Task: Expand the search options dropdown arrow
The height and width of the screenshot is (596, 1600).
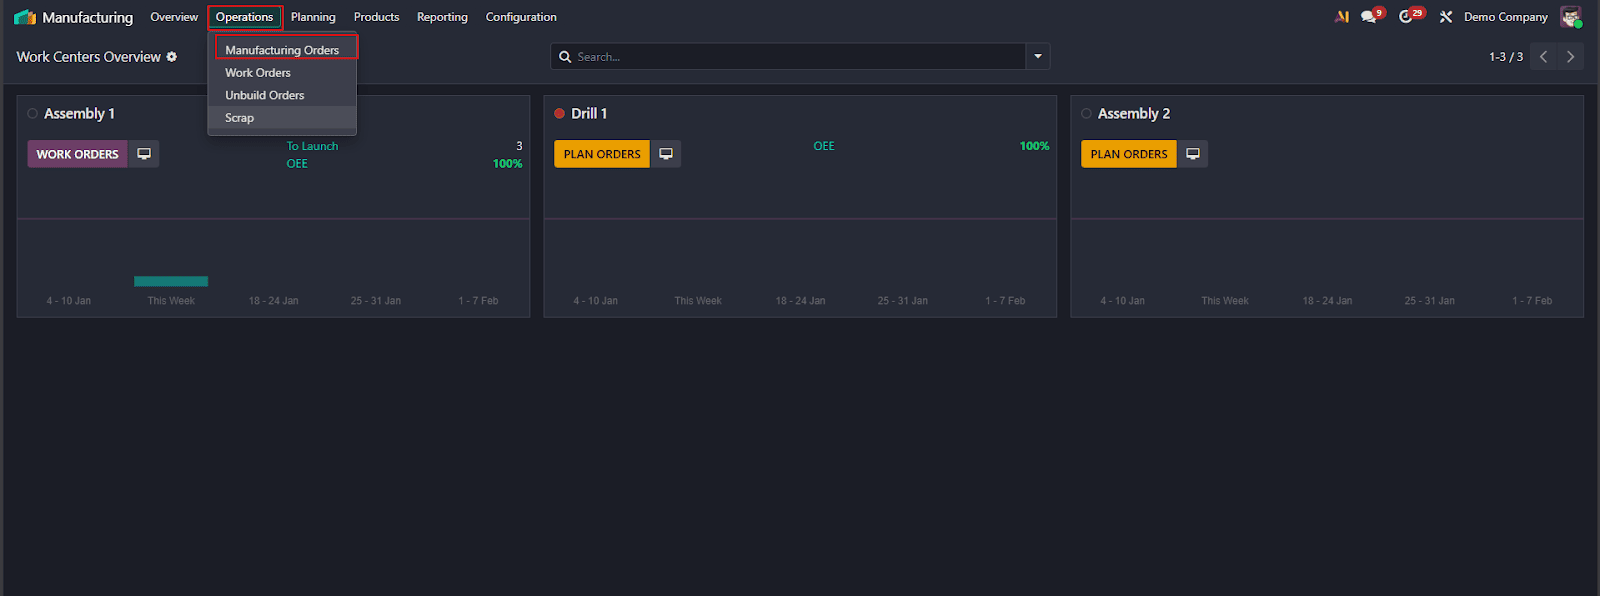Action: click(1038, 57)
